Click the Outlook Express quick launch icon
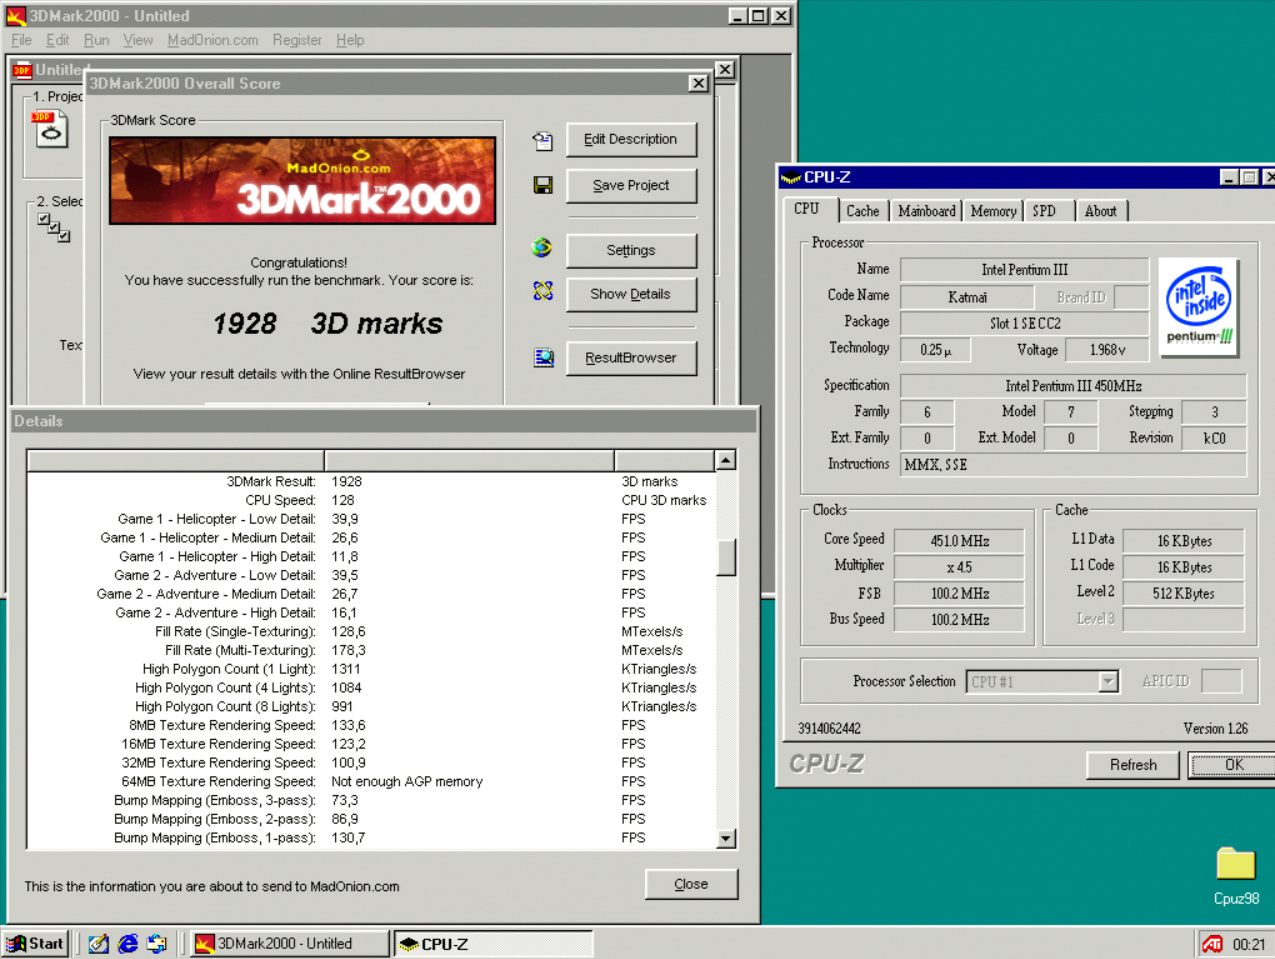 click(x=157, y=944)
